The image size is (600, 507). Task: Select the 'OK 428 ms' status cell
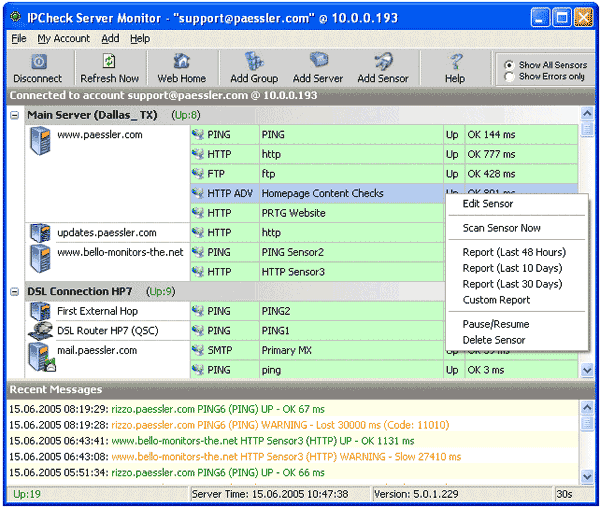(x=521, y=174)
